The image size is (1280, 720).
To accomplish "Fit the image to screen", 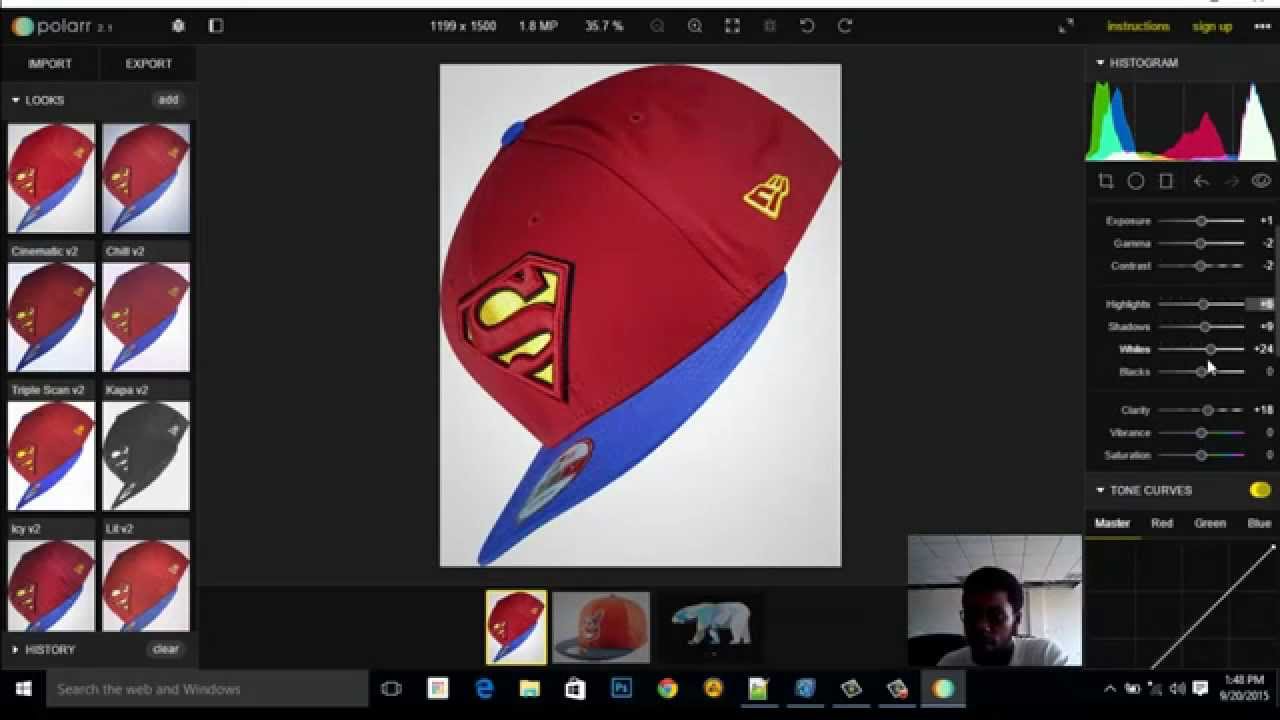I will [x=732, y=26].
